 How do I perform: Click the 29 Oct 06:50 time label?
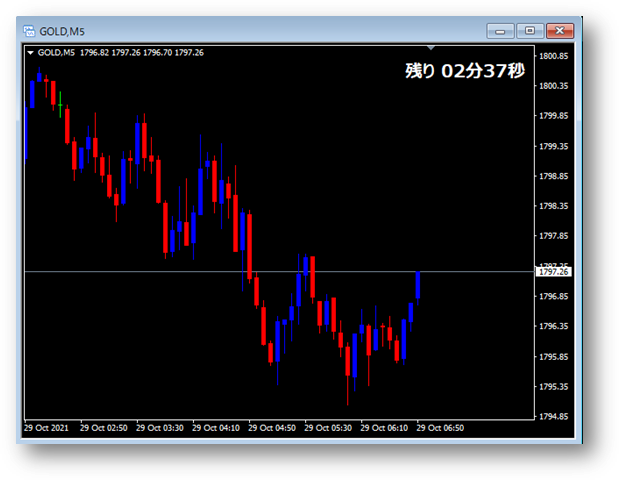[x=440, y=428]
